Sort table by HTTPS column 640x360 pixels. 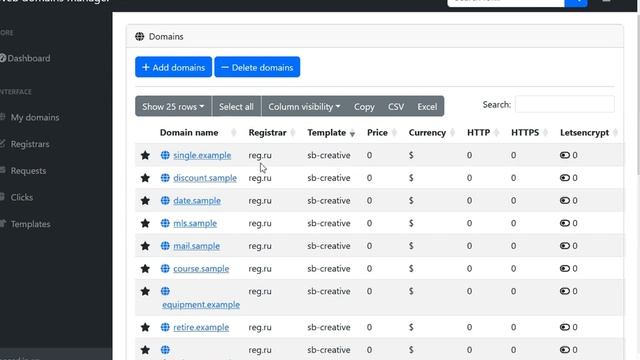pyautogui.click(x=529, y=133)
